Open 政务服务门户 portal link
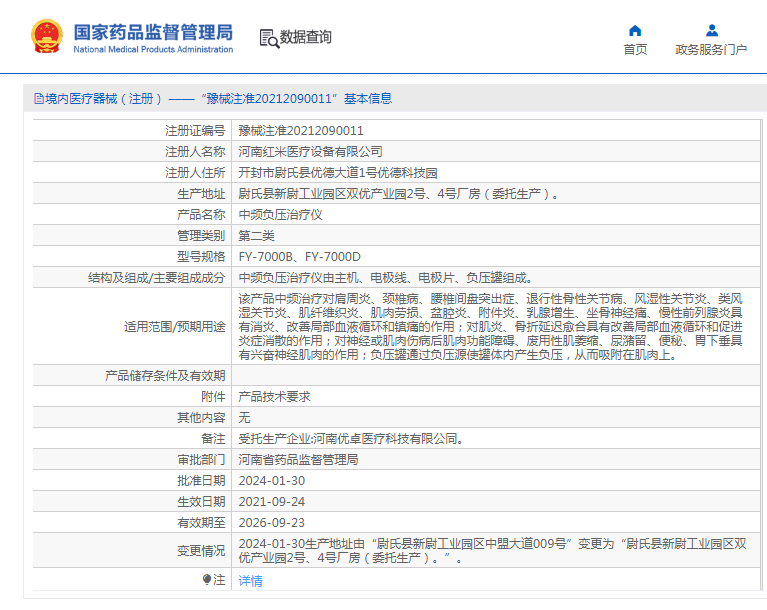 pos(711,49)
